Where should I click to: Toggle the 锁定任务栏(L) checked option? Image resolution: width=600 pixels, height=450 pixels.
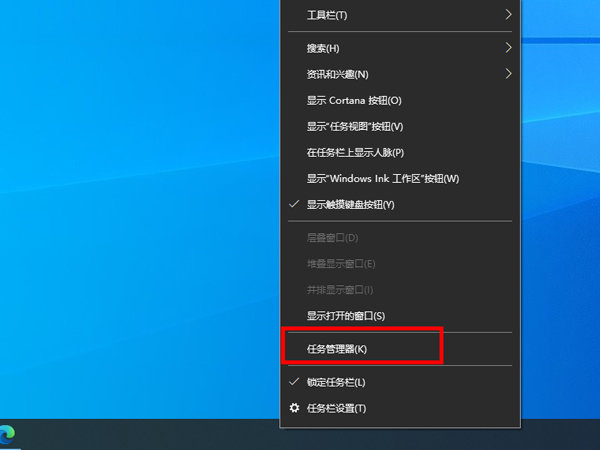(x=336, y=382)
